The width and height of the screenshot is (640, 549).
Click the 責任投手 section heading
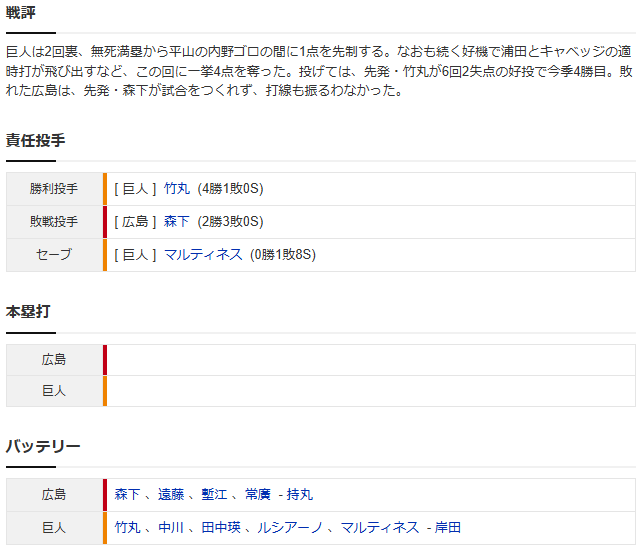tap(36, 140)
